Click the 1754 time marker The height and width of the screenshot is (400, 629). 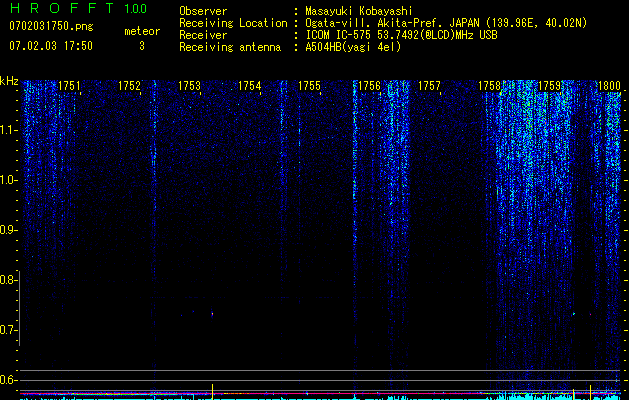click(250, 86)
